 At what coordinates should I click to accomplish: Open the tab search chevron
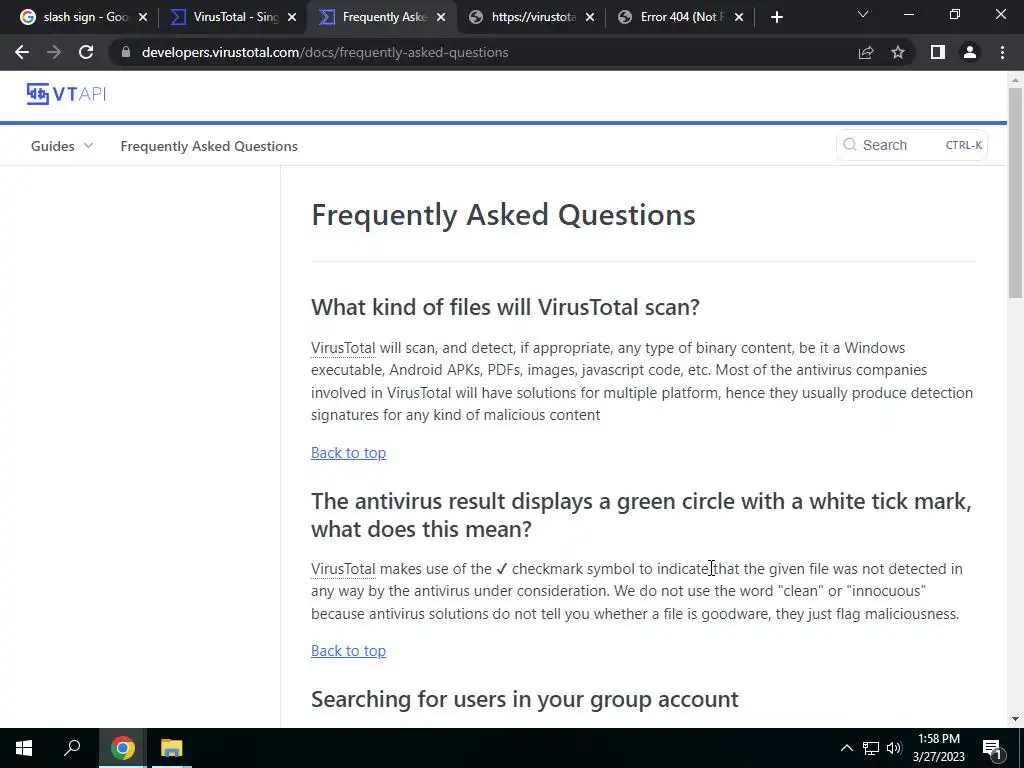[863, 14]
